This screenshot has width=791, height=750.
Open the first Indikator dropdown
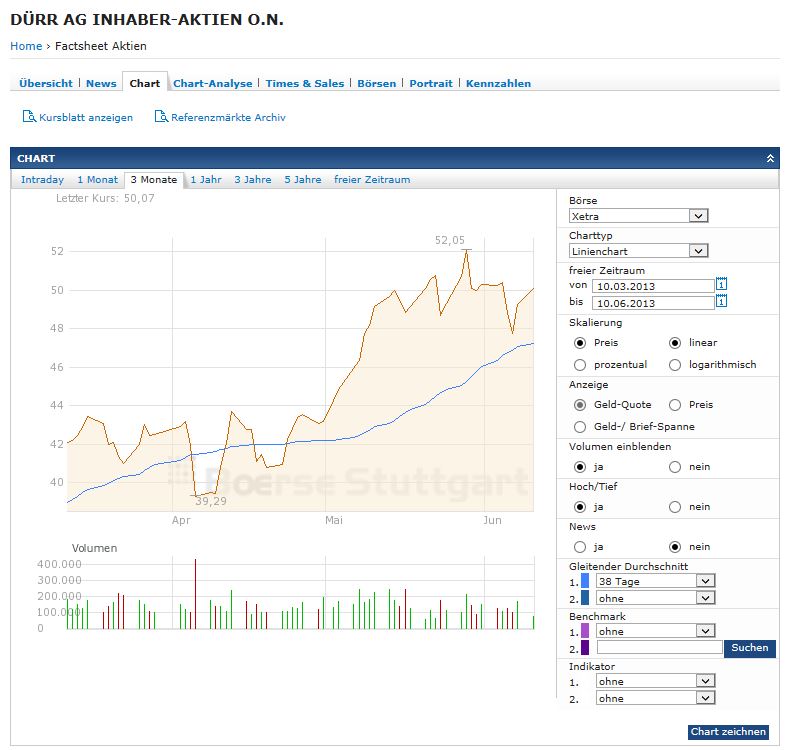point(705,681)
